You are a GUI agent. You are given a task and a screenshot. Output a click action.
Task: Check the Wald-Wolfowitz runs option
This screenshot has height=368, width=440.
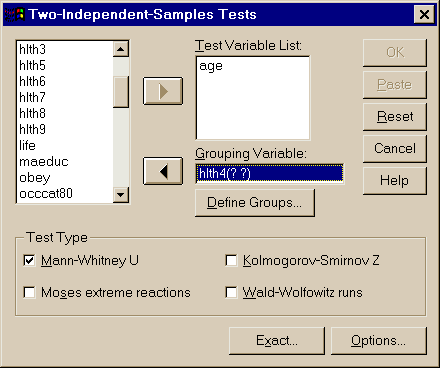(231, 292)
